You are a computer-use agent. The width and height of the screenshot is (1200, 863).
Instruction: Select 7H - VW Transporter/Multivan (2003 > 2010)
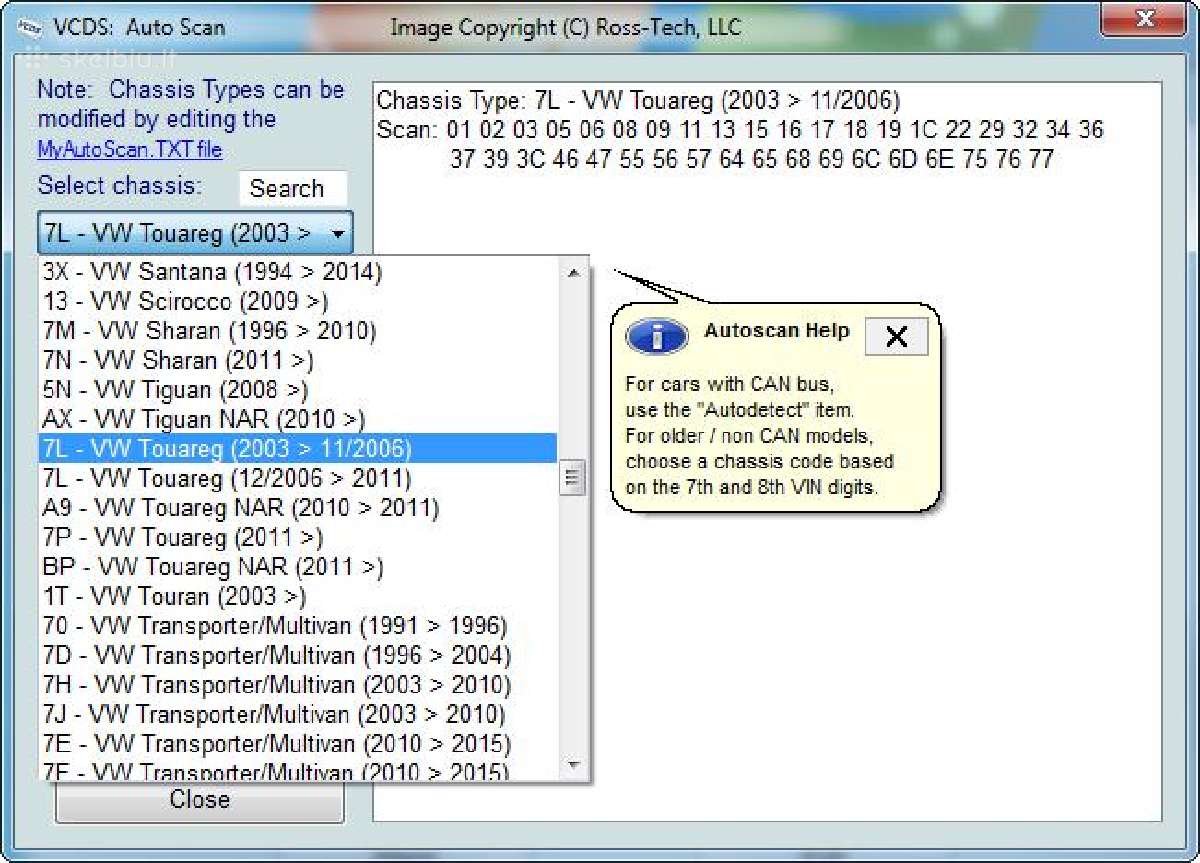(298, 685)
